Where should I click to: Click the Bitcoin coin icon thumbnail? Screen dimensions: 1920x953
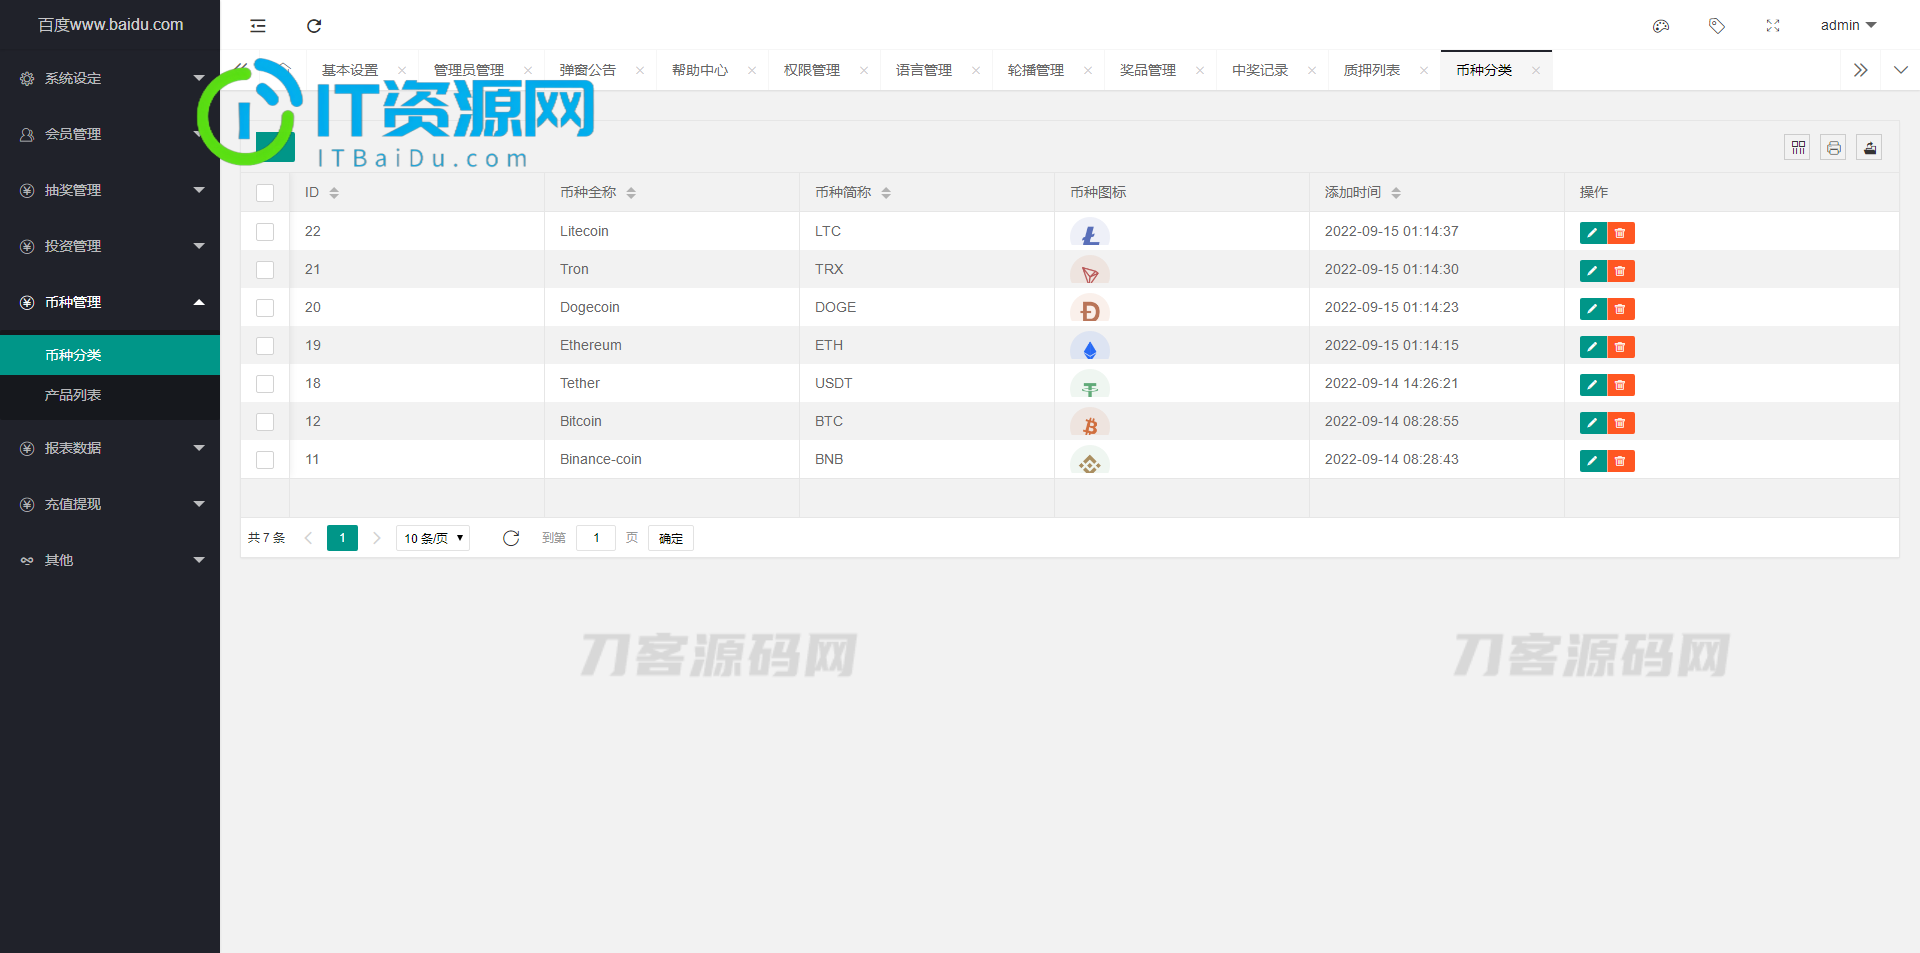click(x=1090, y=423)
